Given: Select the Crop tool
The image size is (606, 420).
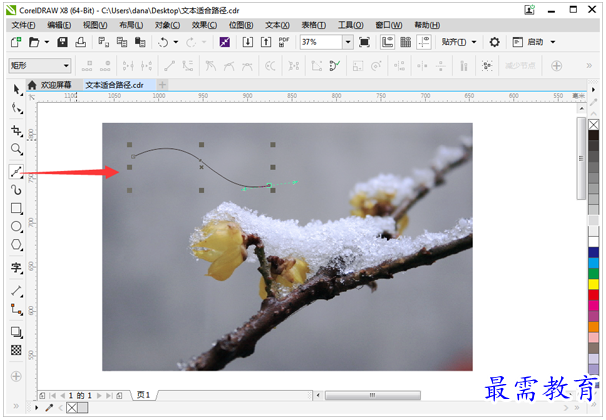Looking at the screenshot, I should coord(16,131).
